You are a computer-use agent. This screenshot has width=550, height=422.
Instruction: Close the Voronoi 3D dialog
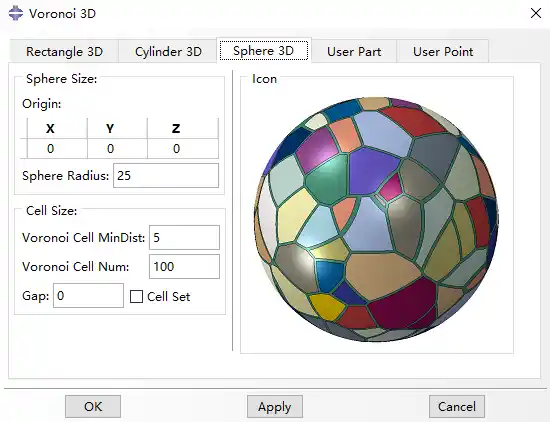click(x=536, y=13)
